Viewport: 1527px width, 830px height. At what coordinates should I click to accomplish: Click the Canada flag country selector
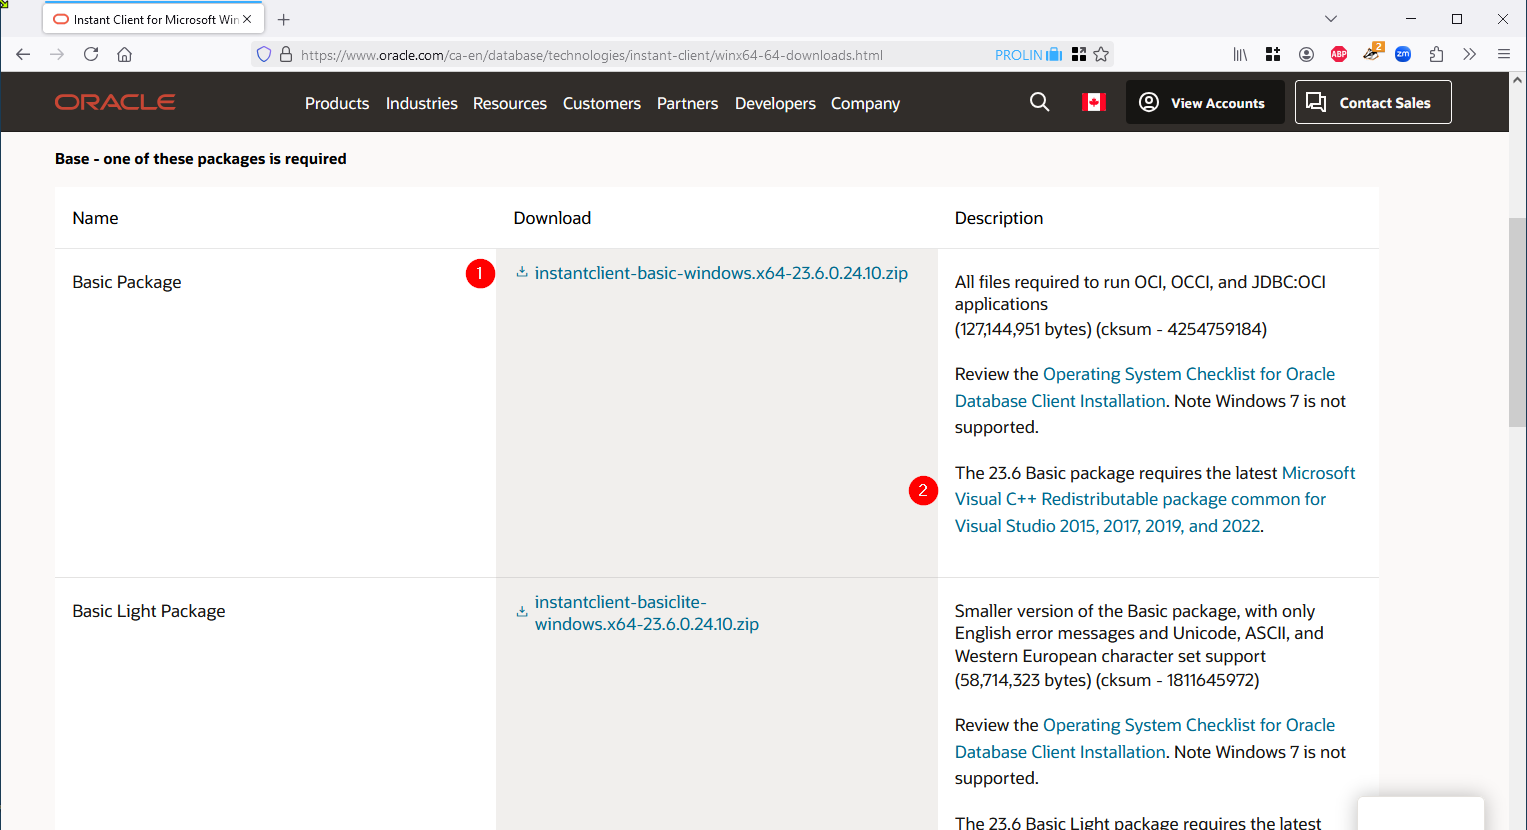pyautogui.click(x=1093, y=102)
